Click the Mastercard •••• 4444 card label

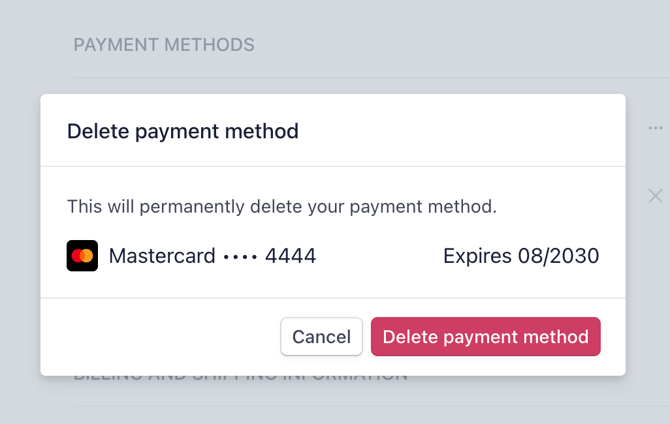tap(212, 256)
